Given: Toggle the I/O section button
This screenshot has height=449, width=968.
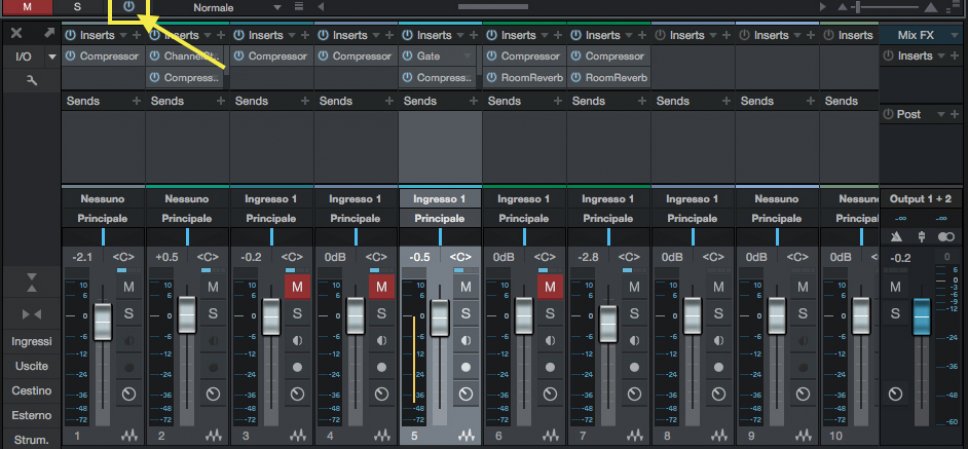Looking at the screenshot, I should 23,57.
